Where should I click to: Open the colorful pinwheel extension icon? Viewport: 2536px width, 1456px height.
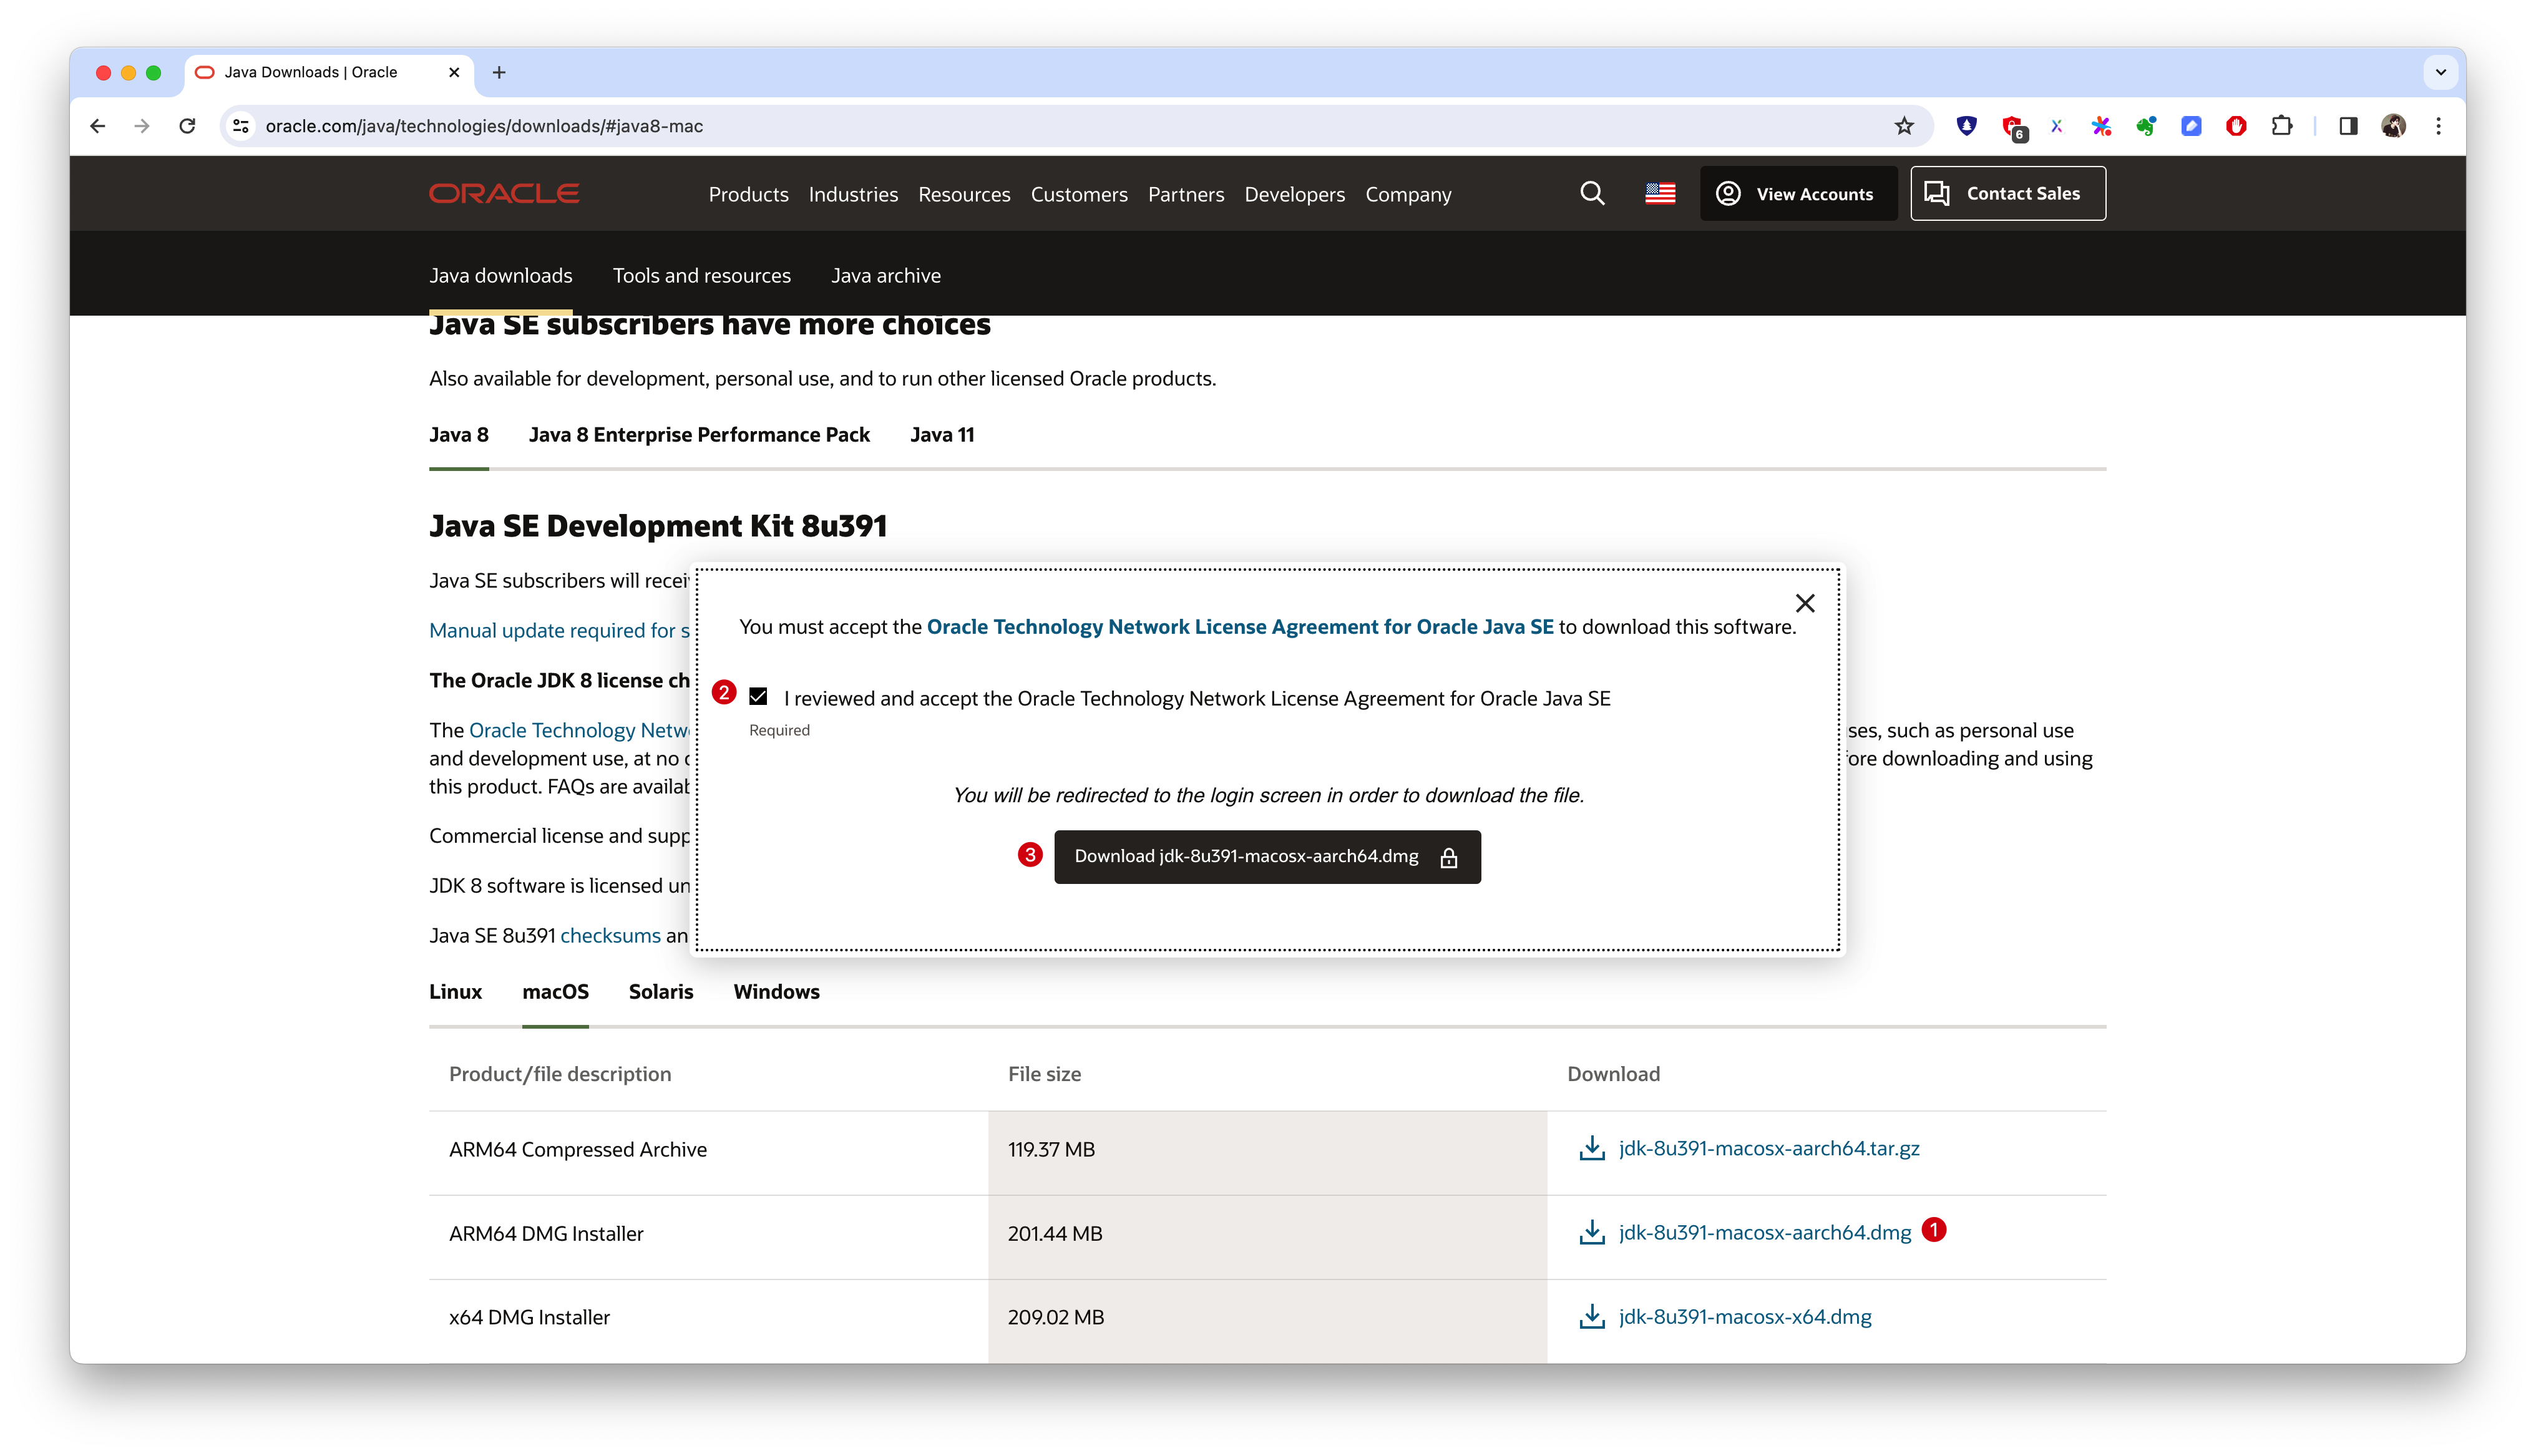2101,126
